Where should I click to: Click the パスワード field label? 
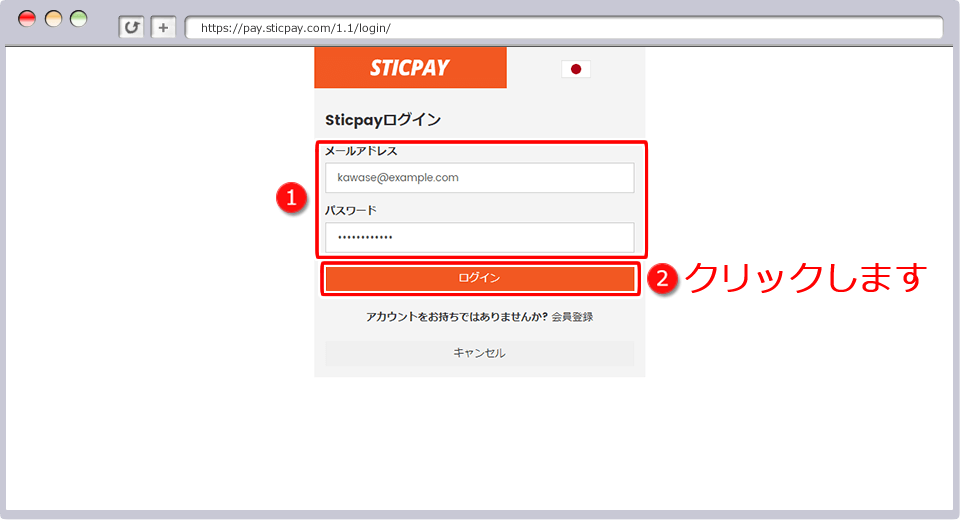[x=350, y=210]
